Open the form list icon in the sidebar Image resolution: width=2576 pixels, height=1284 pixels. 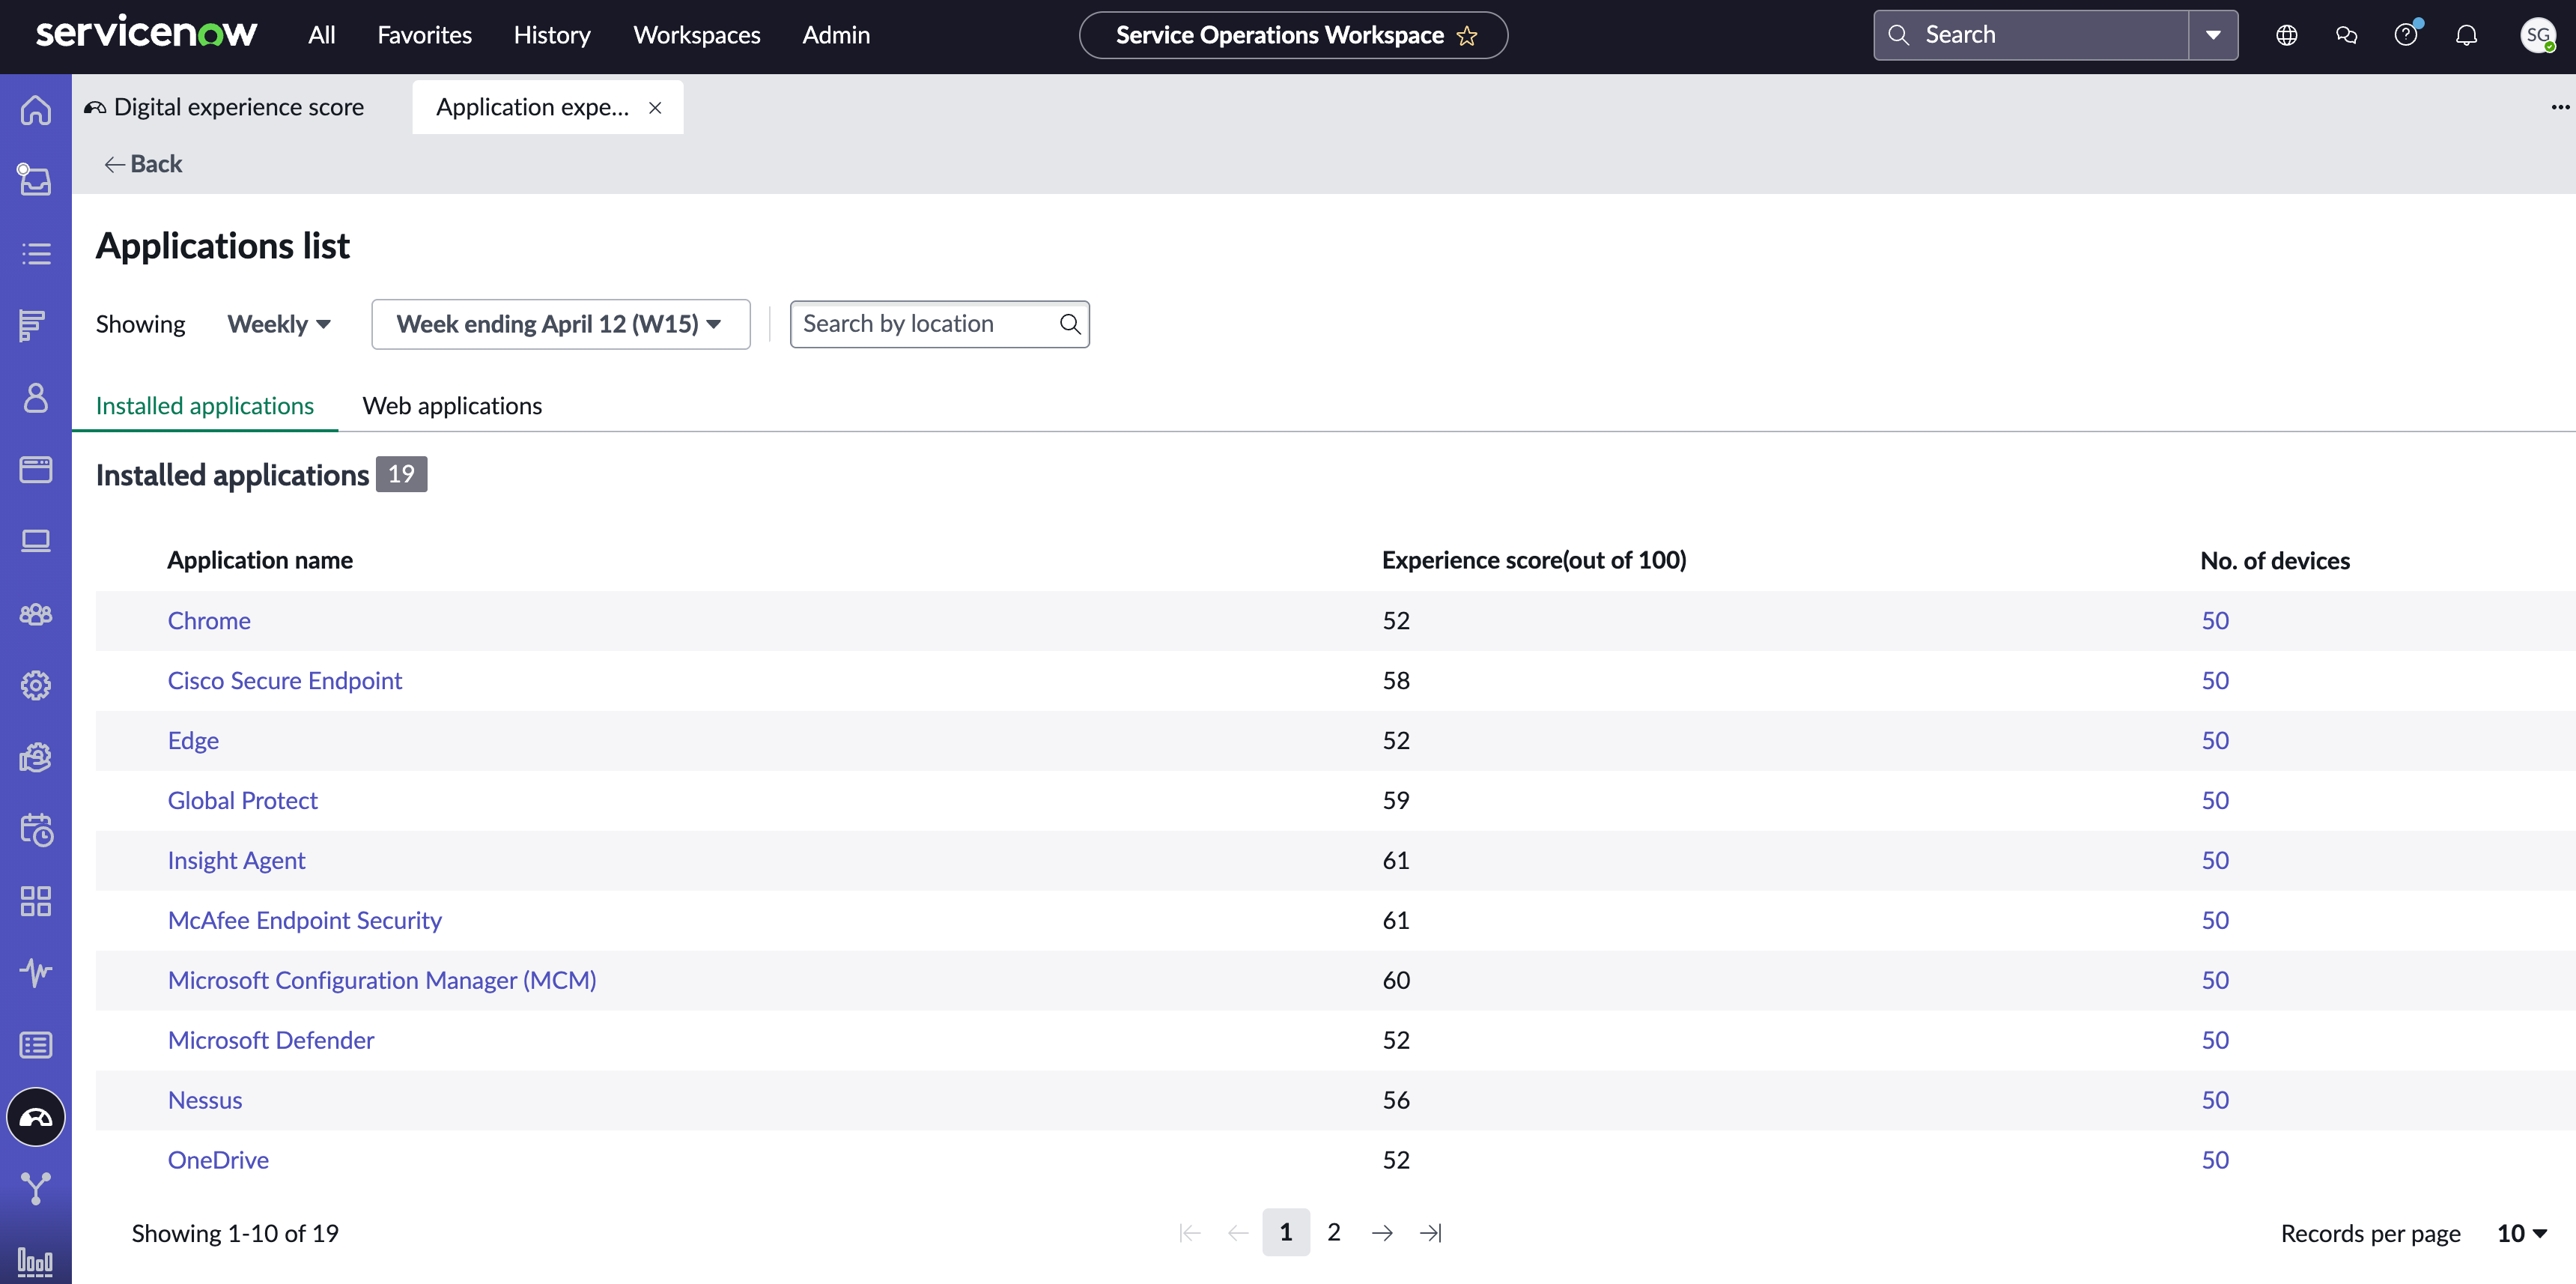click(x=36, y=1045)
